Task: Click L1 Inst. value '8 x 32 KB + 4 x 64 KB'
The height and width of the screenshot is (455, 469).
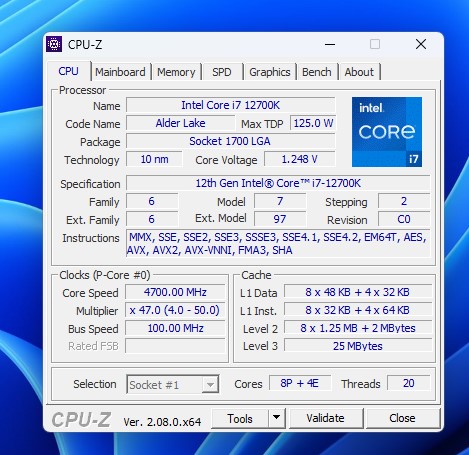Action: point(358,310)
